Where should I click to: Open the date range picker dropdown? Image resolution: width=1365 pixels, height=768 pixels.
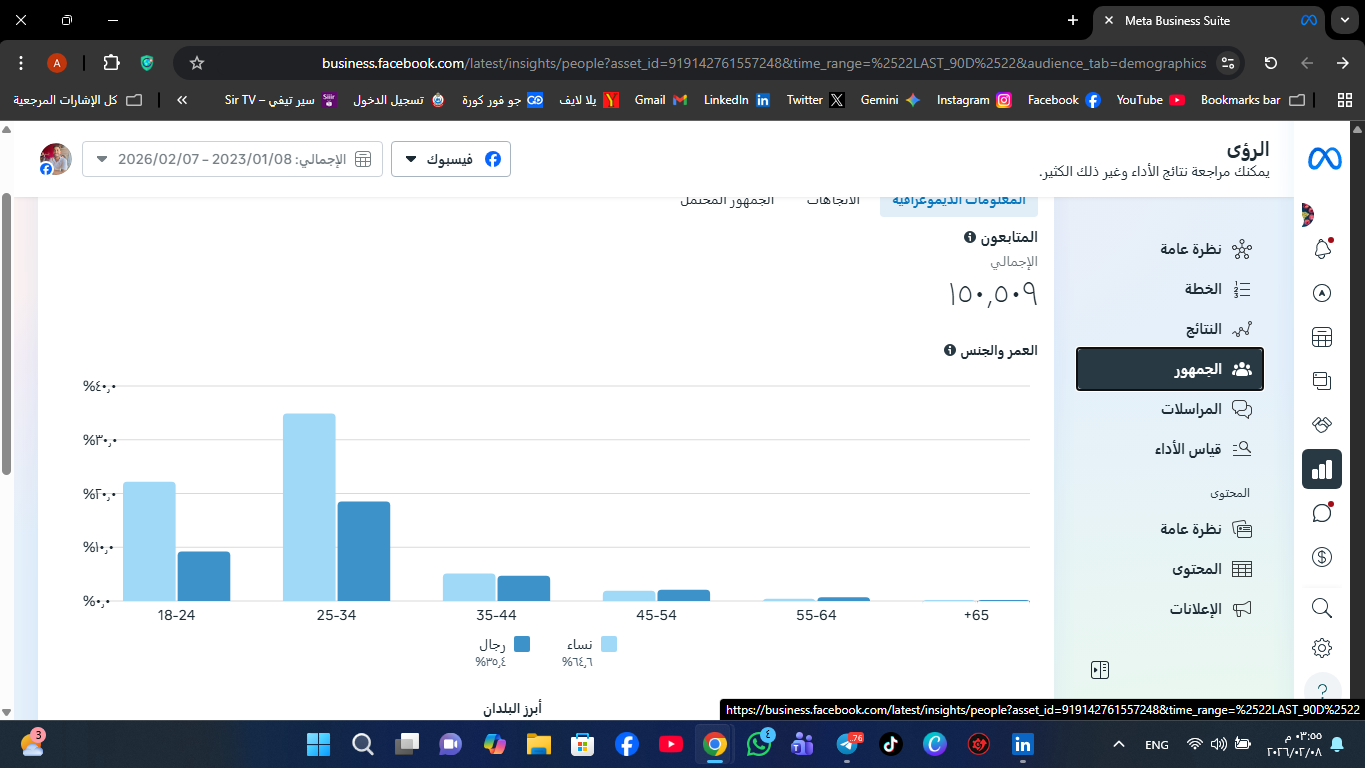tap(232, 159)
